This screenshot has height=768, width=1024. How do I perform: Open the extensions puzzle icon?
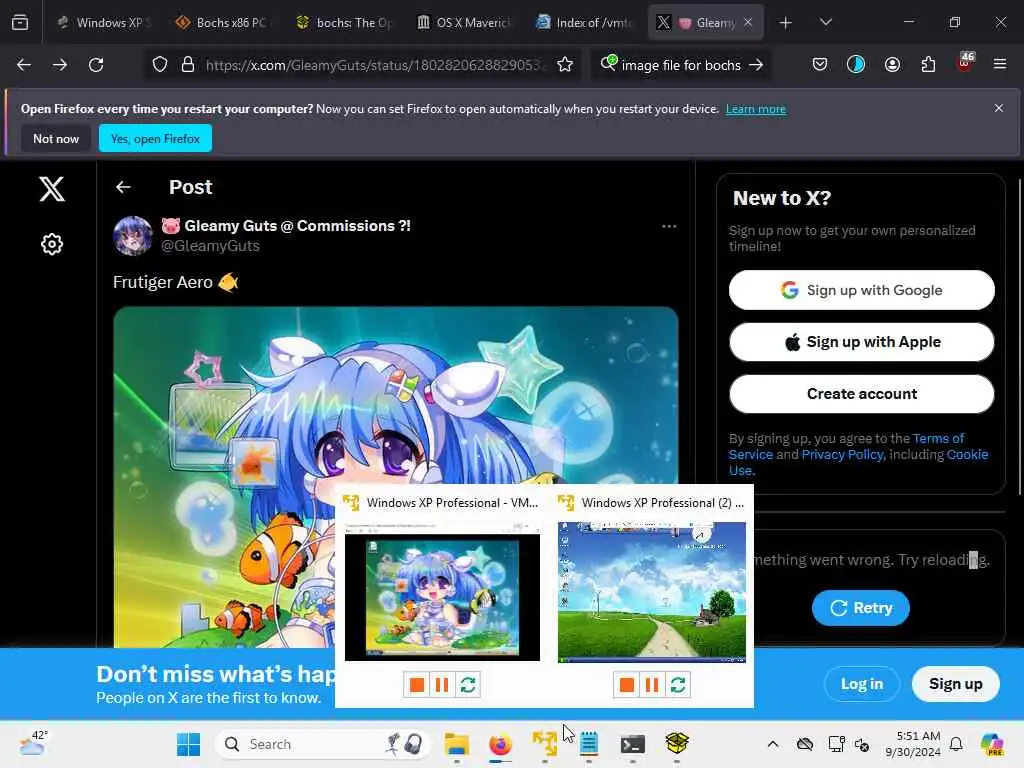pyautogui.click(x=928, y=64)
